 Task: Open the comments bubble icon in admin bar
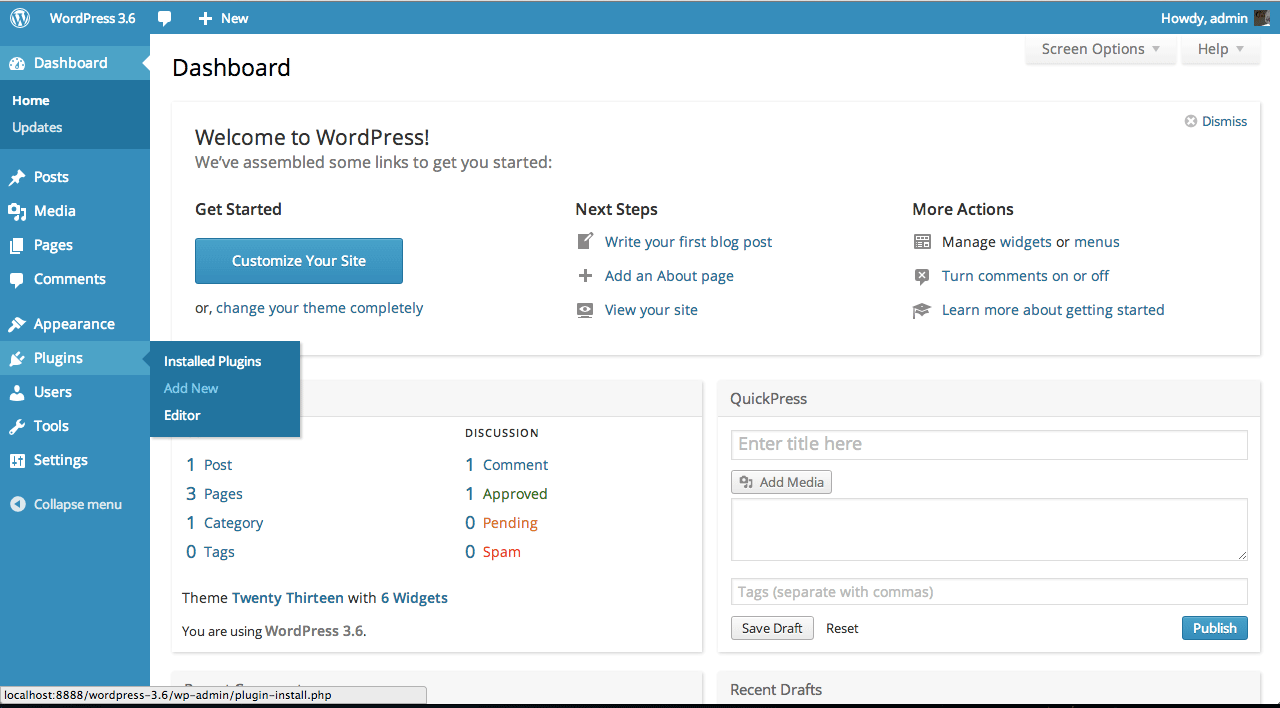pyautogui.click(x=165, y=18)
